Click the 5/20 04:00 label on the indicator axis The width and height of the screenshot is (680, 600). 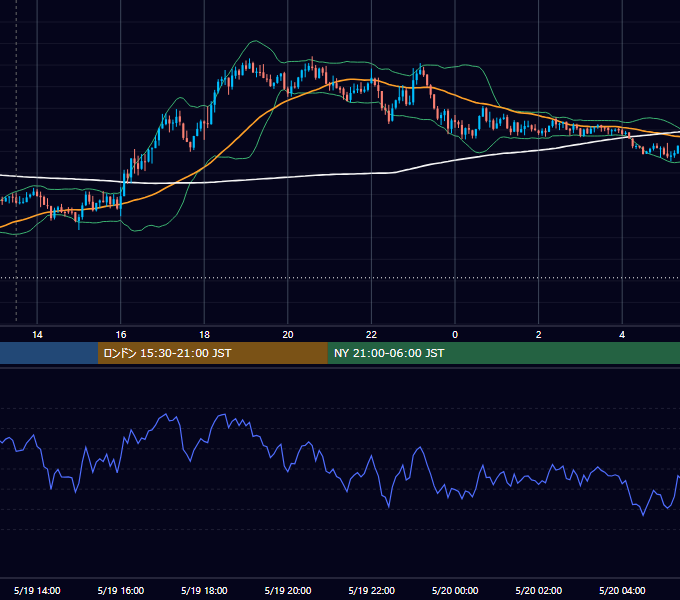click(x=622, y=590)
